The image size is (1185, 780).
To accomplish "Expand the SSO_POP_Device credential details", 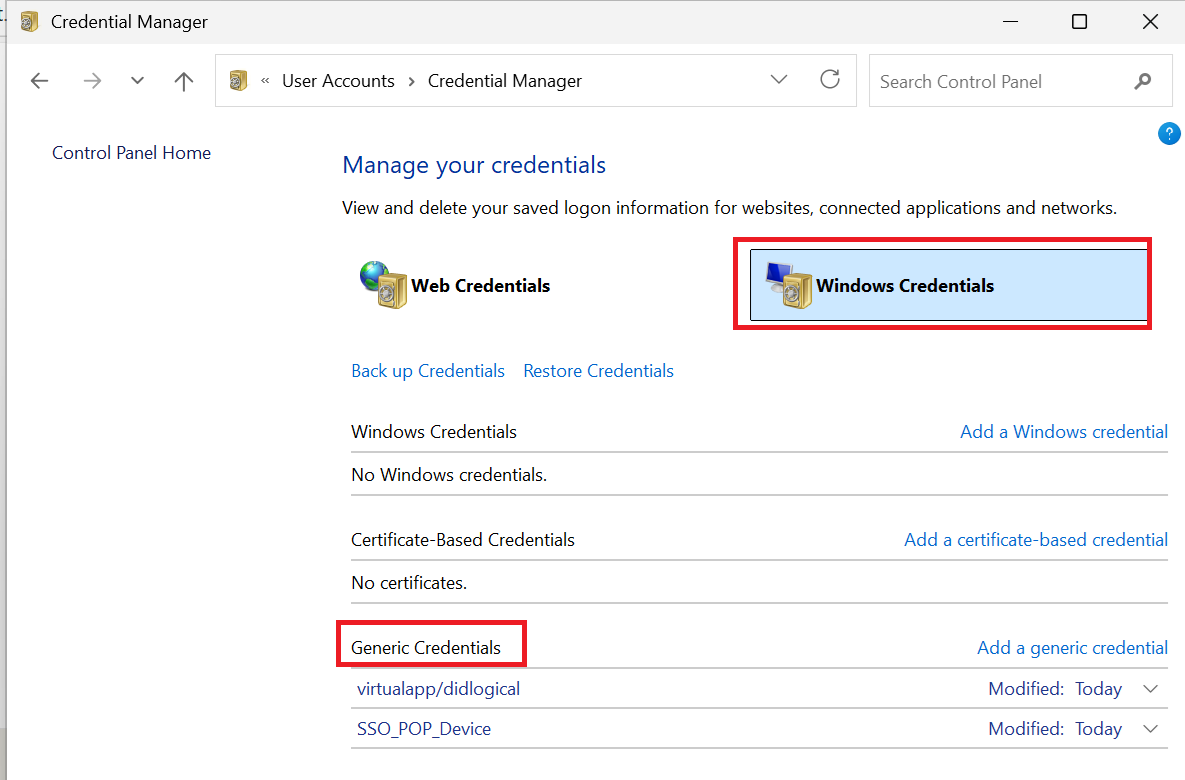I will (x=1148, y=728).
